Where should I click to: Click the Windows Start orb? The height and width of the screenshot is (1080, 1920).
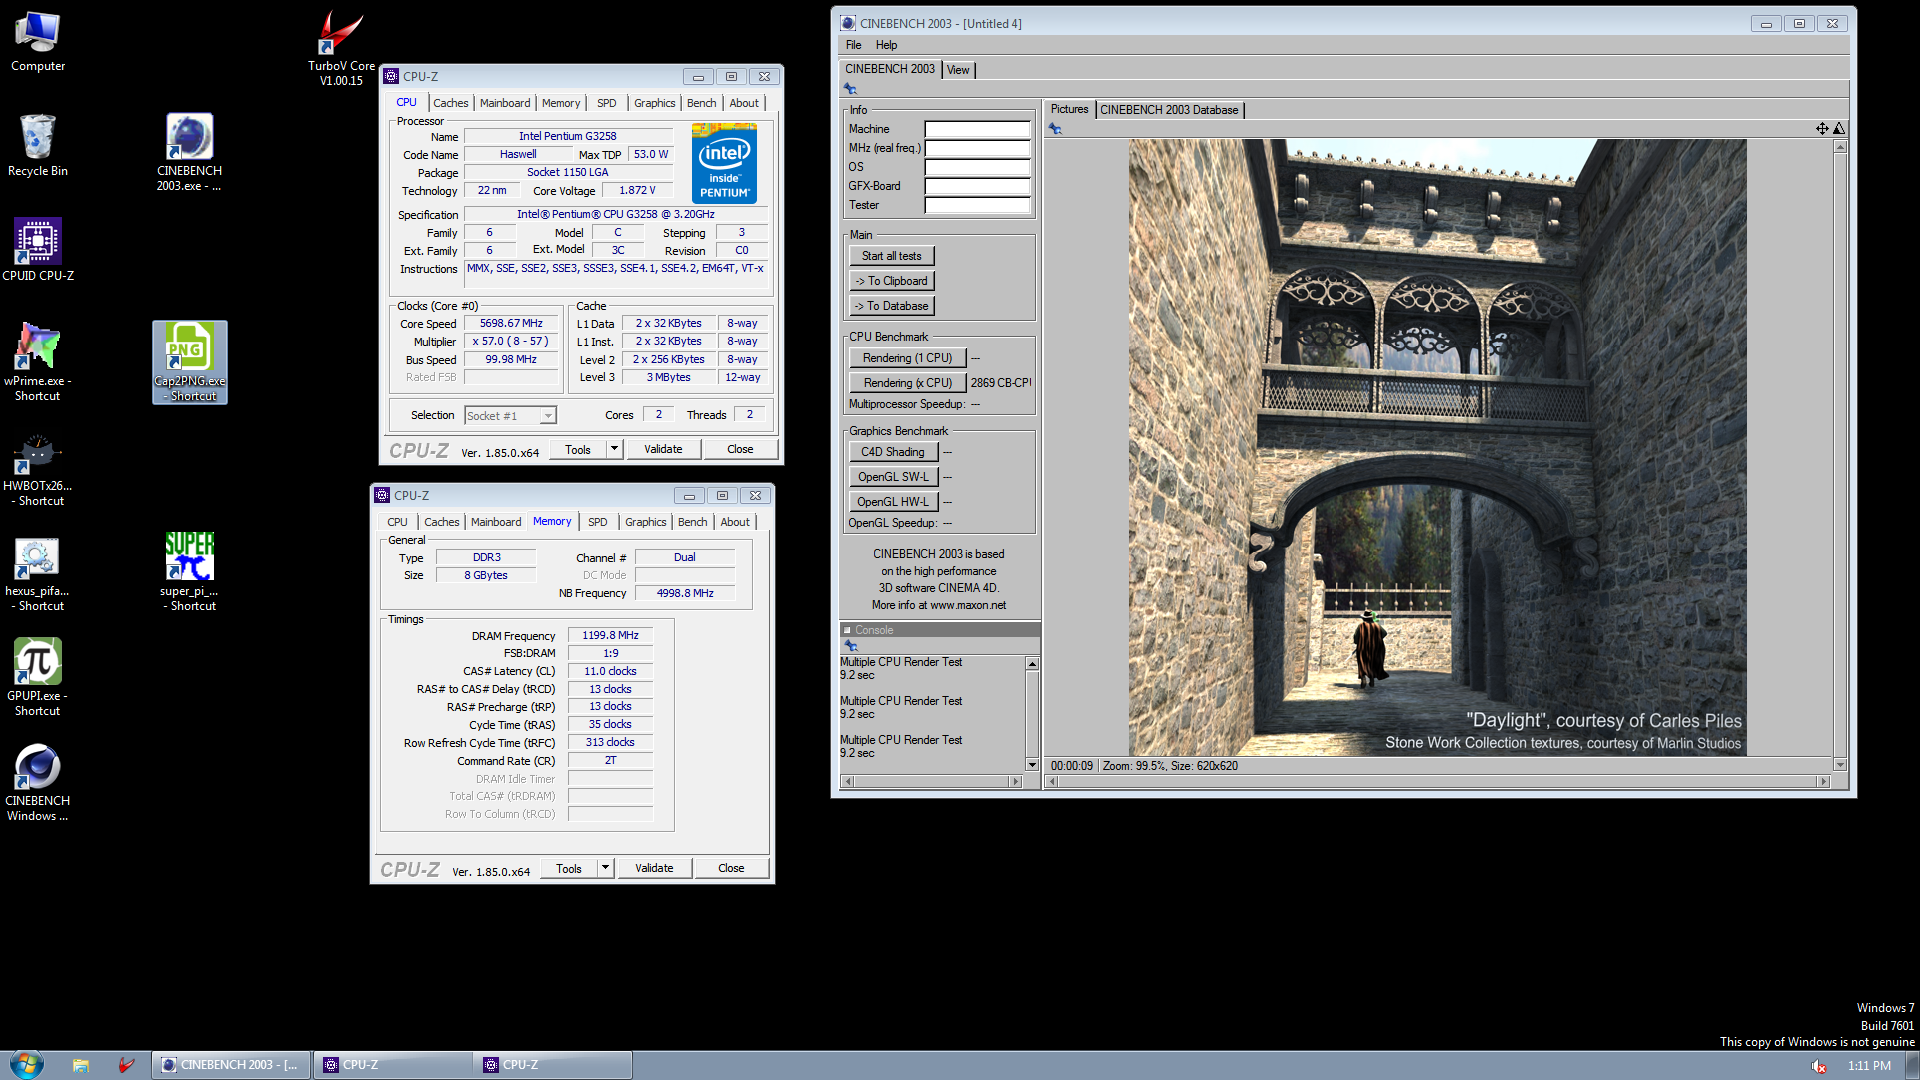pos(26,1065)
